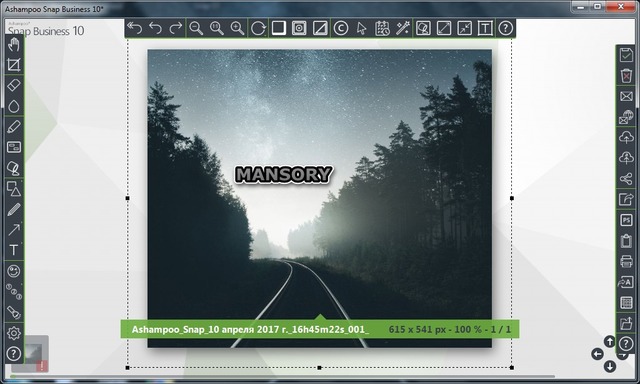
Task: Open the shapes tool
Action: tap(13, 189)
